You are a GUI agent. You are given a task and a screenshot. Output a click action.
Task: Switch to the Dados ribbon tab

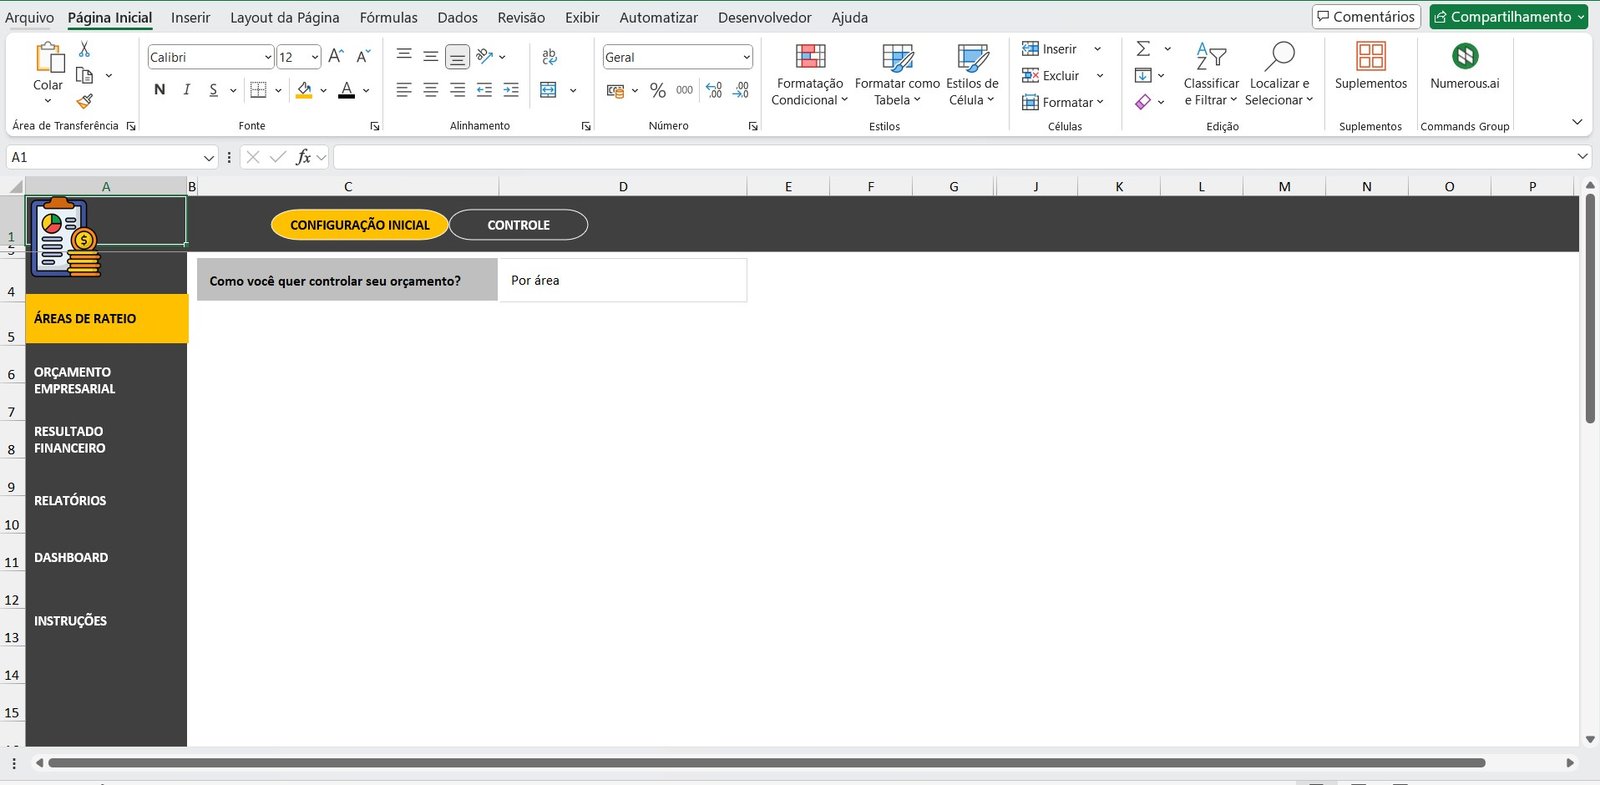(x=457, y=18)
